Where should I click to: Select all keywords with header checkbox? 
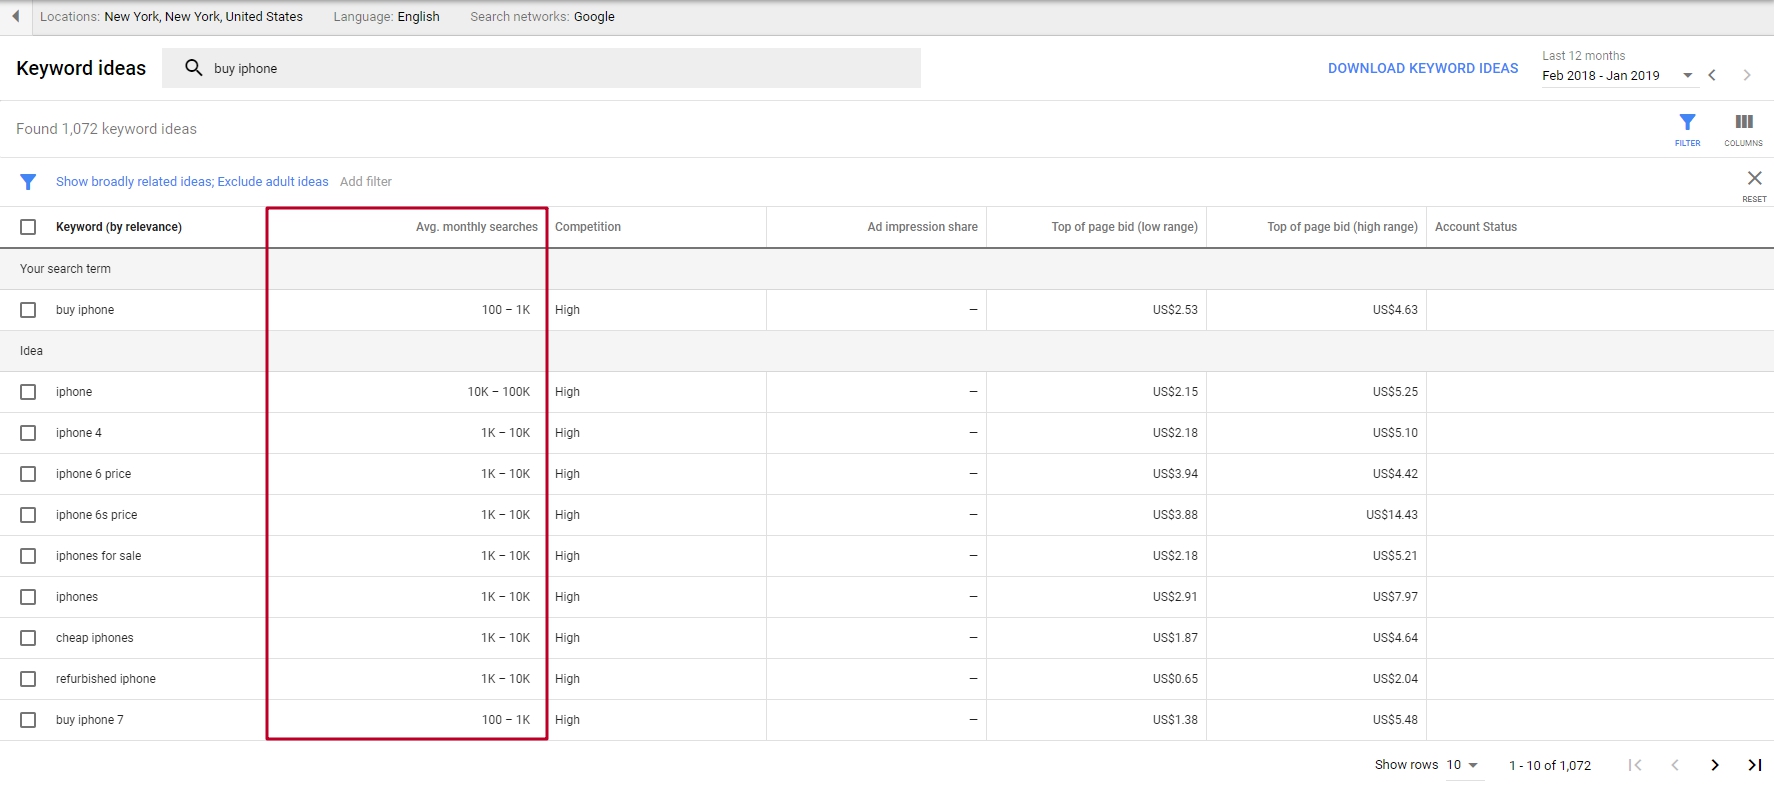pyautogui.click(x=28, y=227)
